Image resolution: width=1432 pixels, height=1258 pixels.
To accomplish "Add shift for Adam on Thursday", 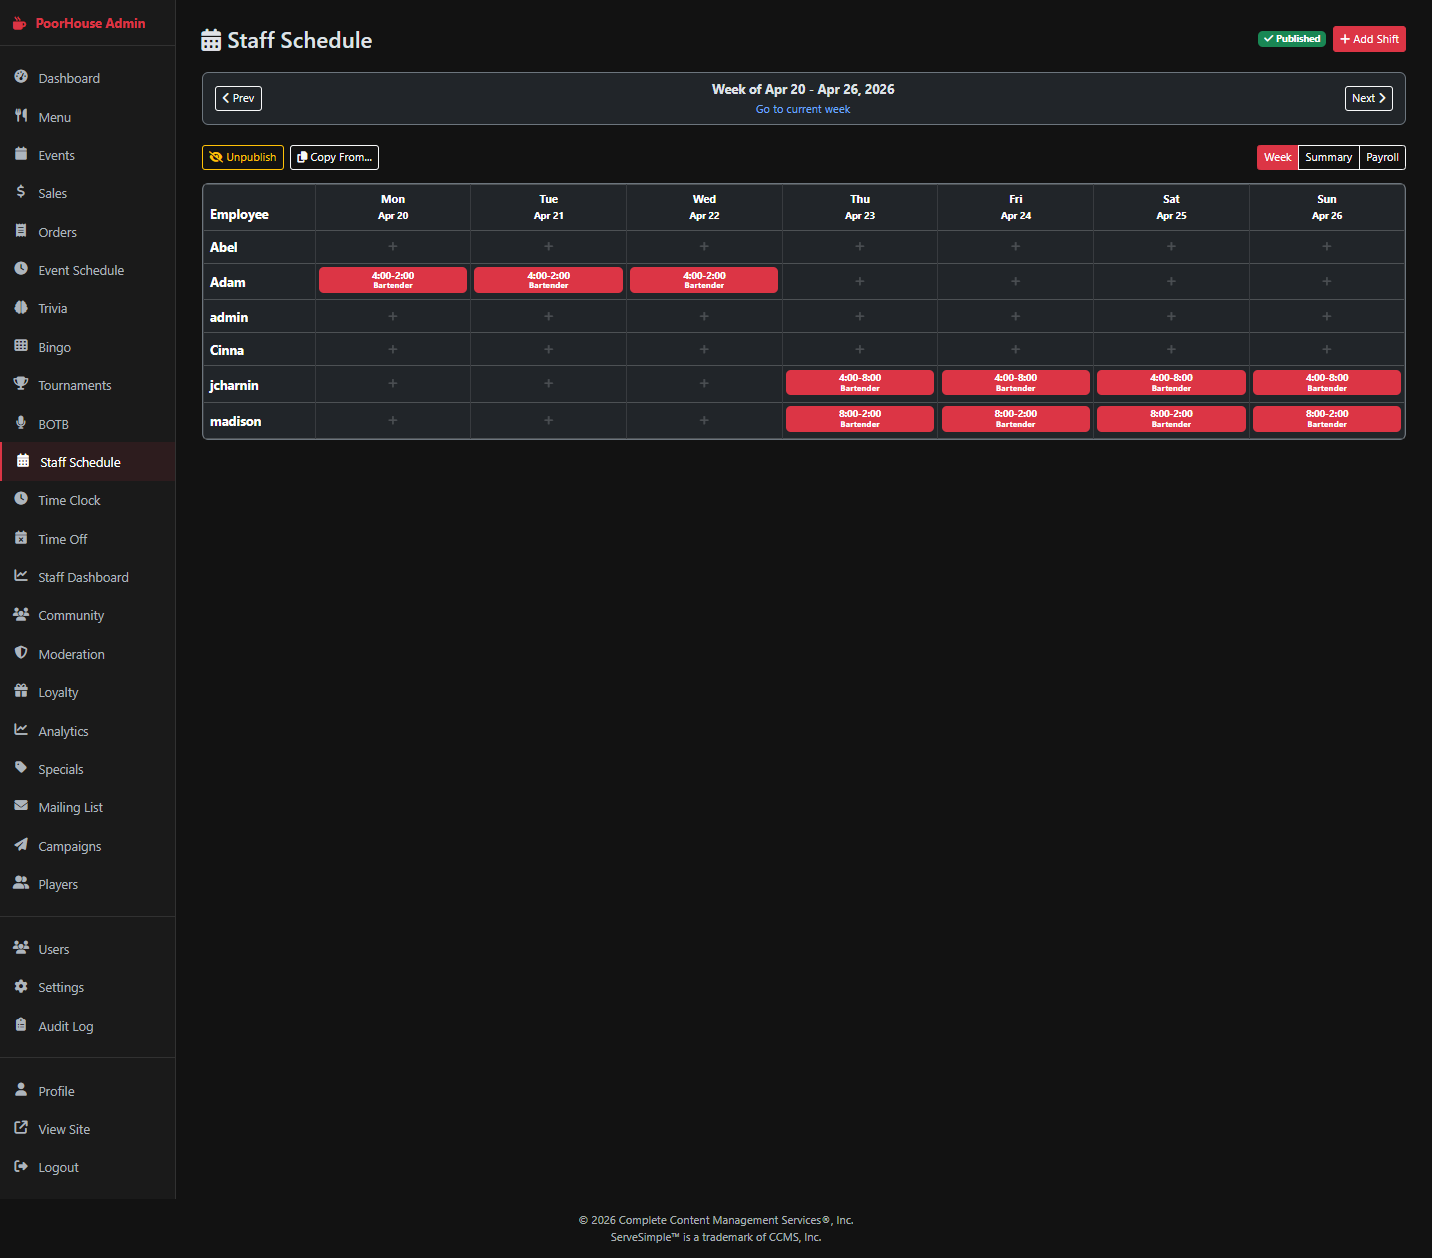I will point(860,281).
